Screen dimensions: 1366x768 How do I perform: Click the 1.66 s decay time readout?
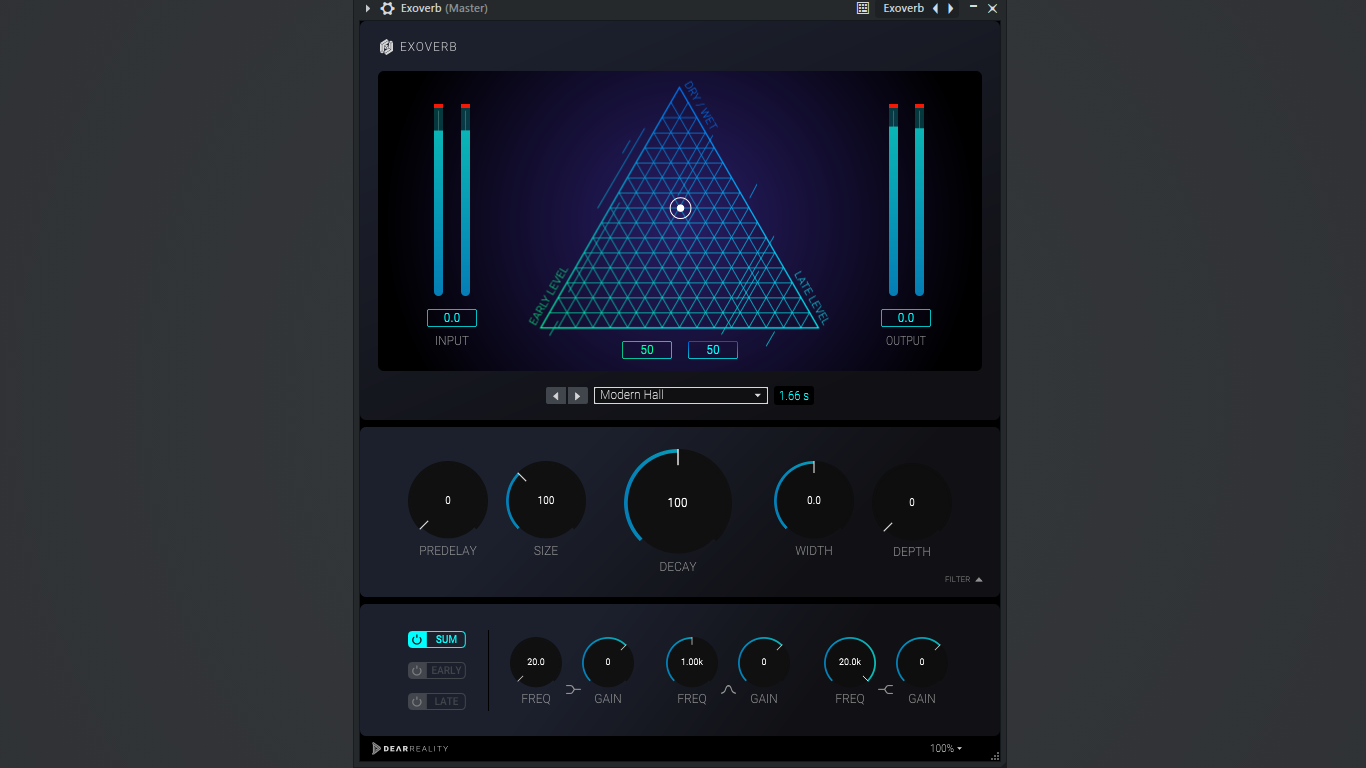[794, 396]
